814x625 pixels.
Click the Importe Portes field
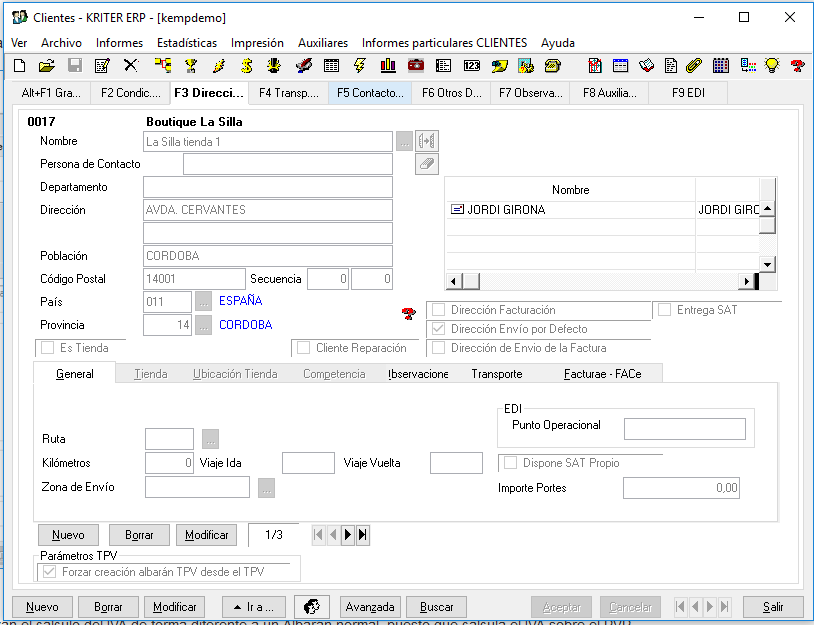(681, 488)
